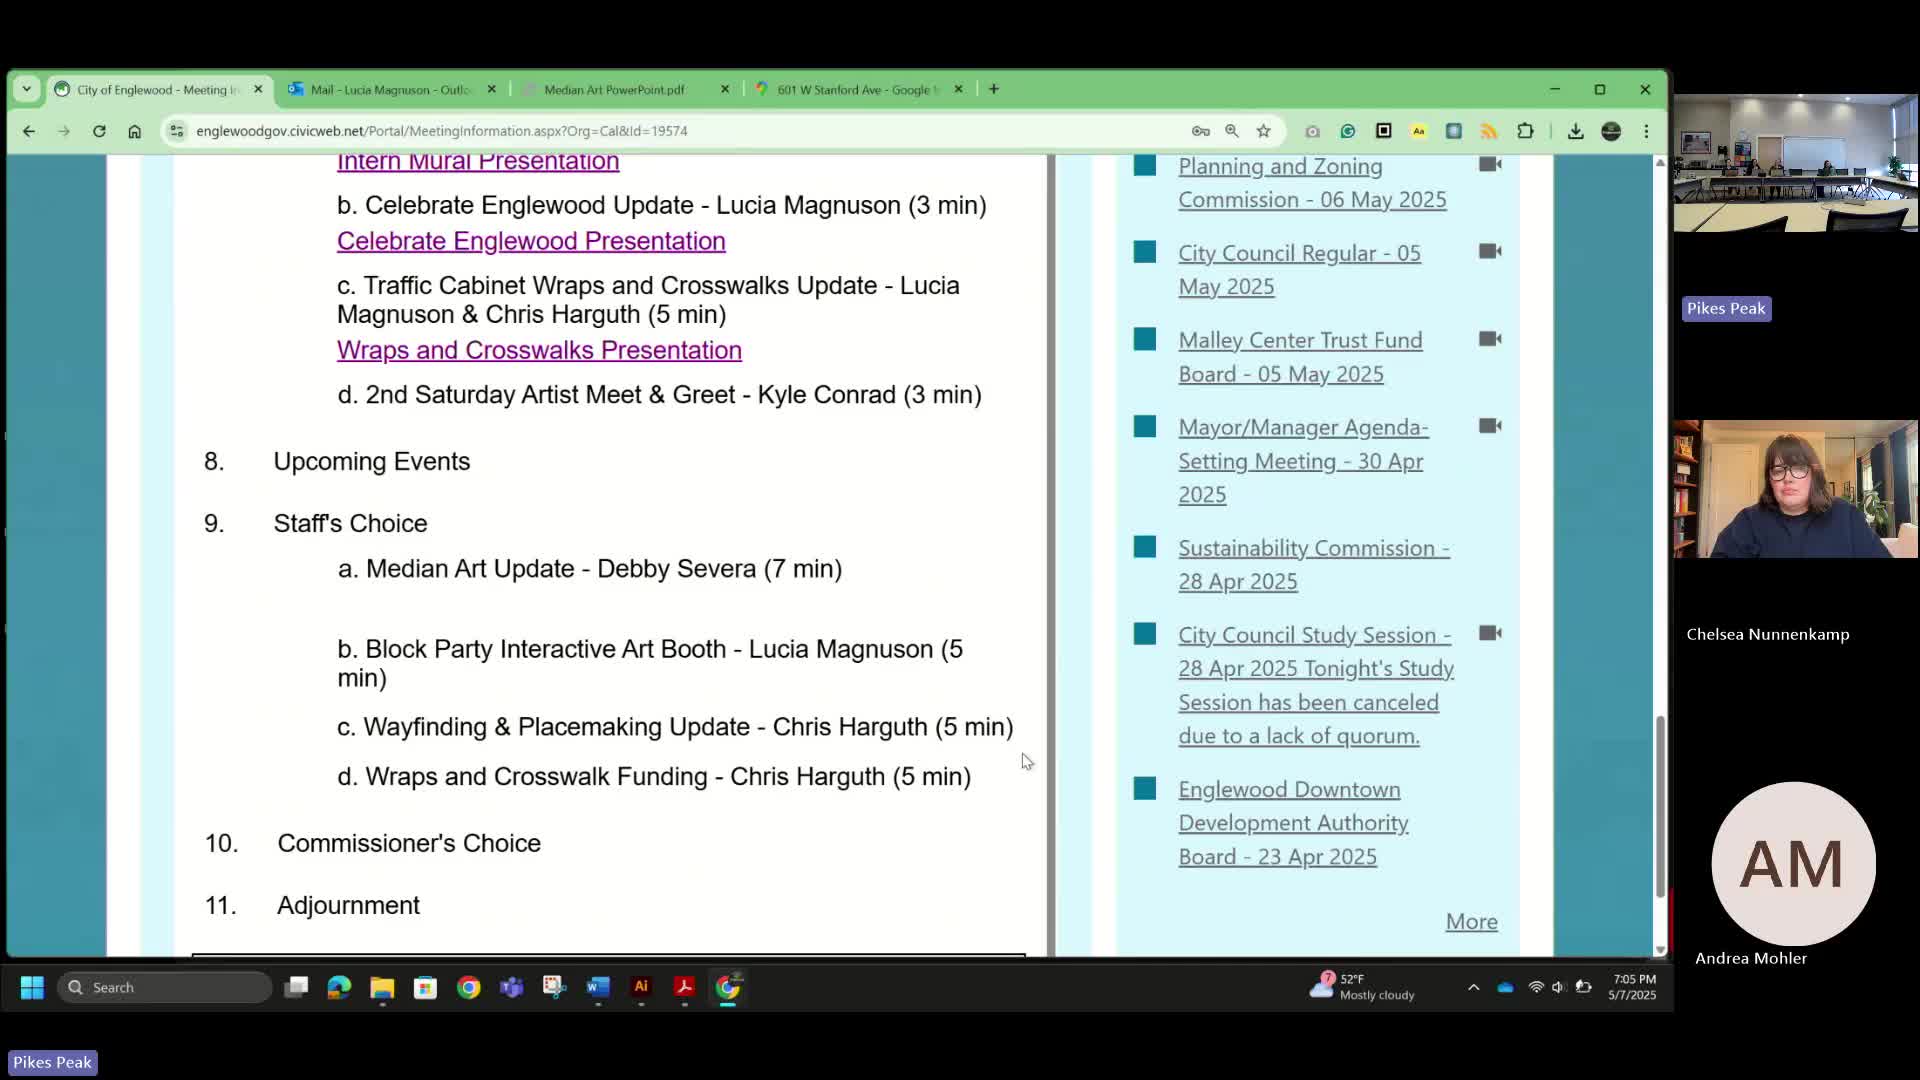Open the password manager key icon
Image resolution: width=1920 pixels, height=1080 pixels.
click(1200, 131)
